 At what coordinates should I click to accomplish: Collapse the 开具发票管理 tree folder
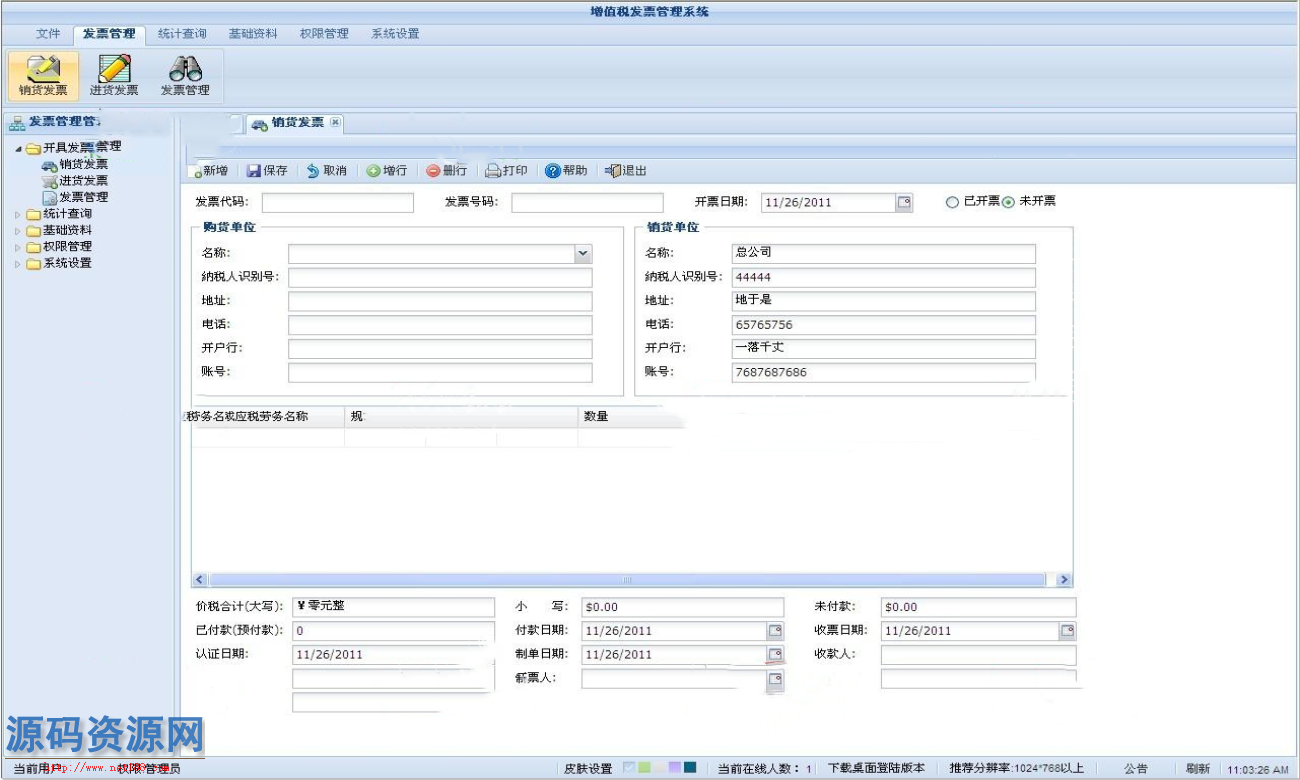pos(19,149)
